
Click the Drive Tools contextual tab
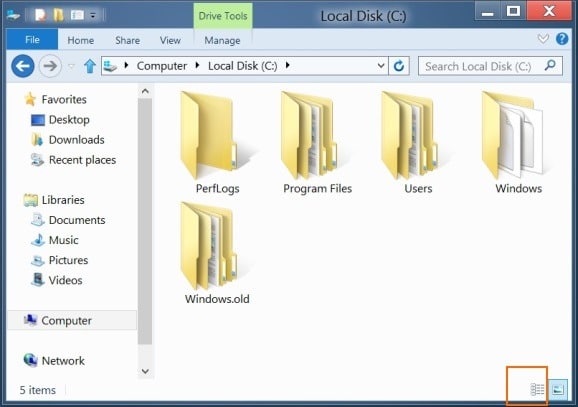pyautogui.click(x=223, y=16)
